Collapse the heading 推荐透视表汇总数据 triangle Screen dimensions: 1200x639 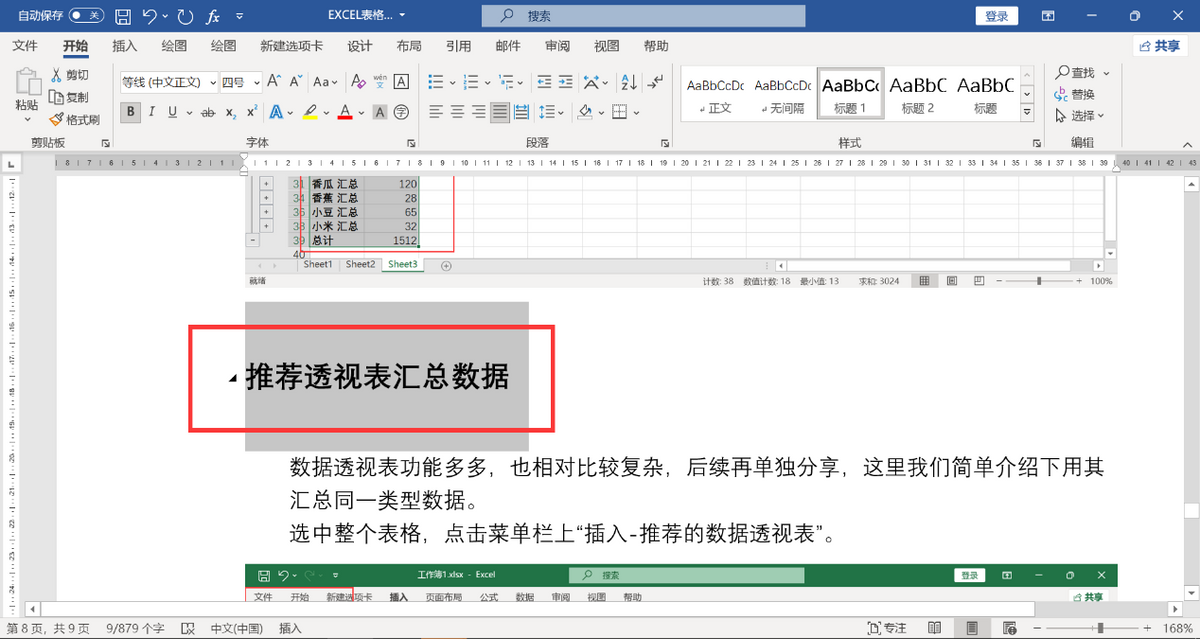(x=233, y=378)
